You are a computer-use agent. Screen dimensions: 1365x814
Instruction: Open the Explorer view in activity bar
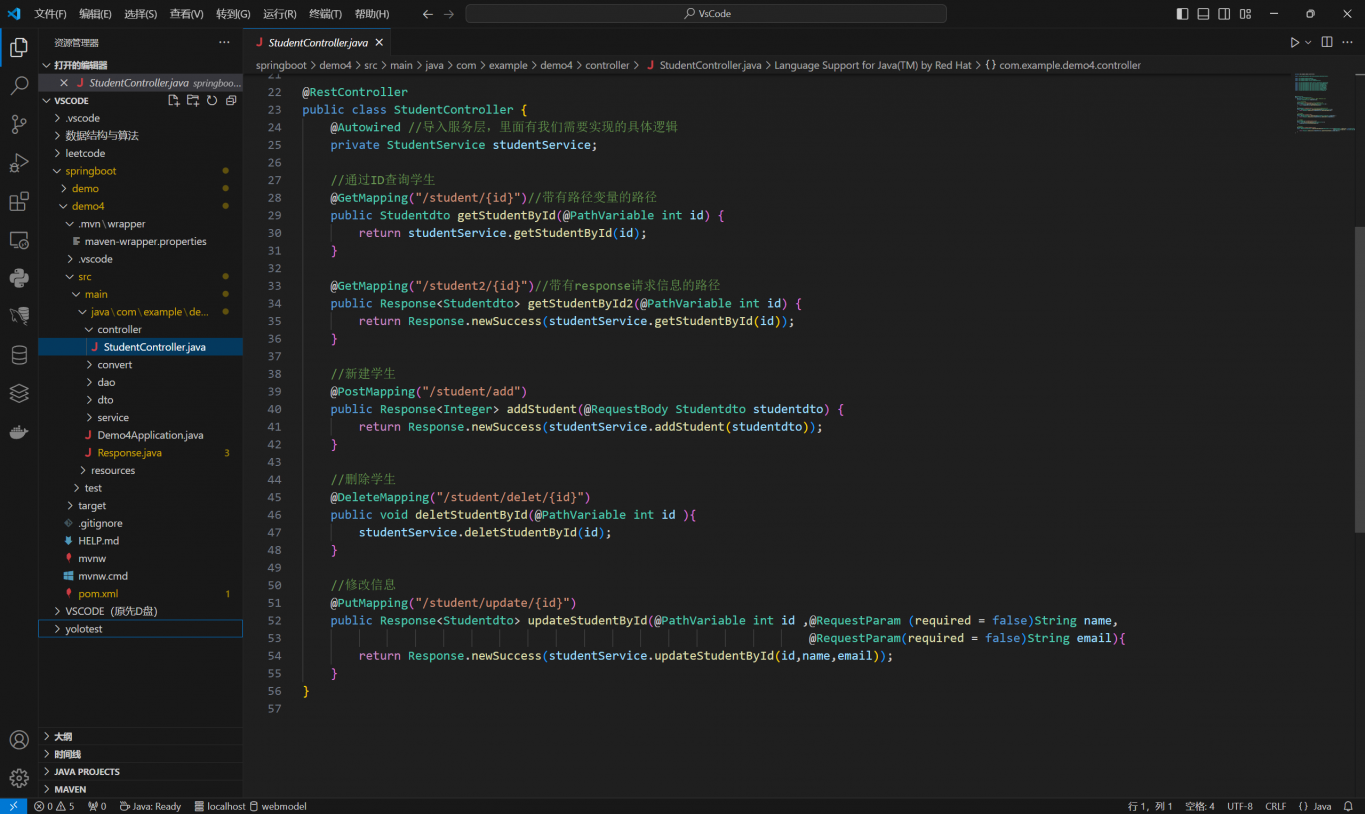[19, 47]
